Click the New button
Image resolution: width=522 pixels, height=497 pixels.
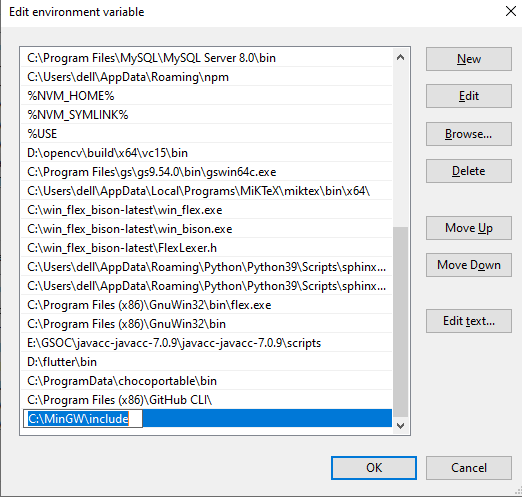pyautogui.click(x=469, y=59)
